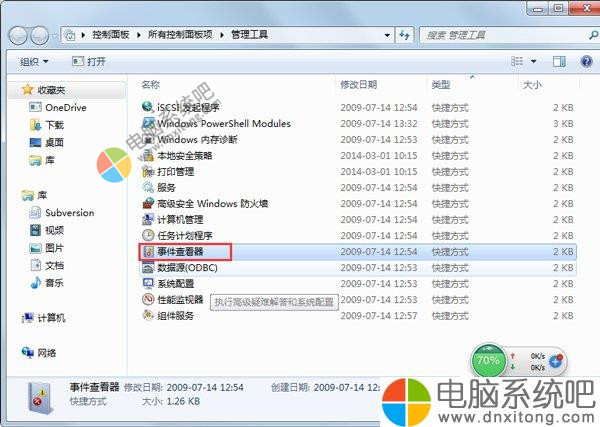The height and width of the screenshot is (427, 600).
Task: Click the Subversion library icon
Action: [x=35, y=212]
